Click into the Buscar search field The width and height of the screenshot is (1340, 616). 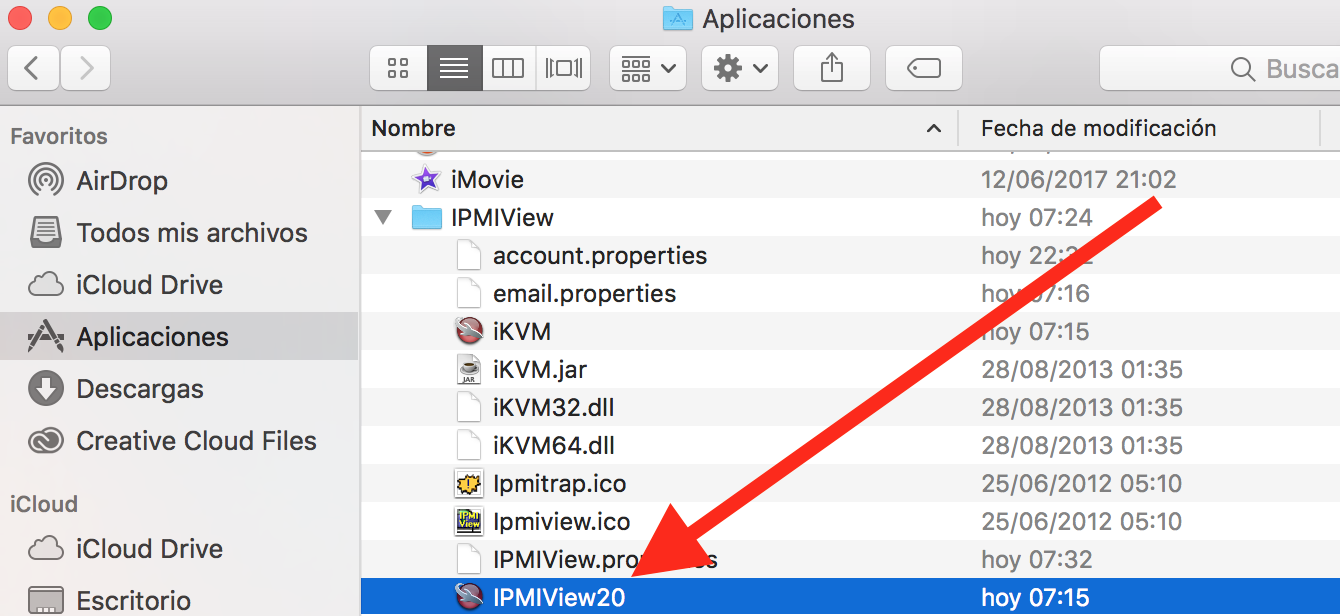(x=1220, y=68)
